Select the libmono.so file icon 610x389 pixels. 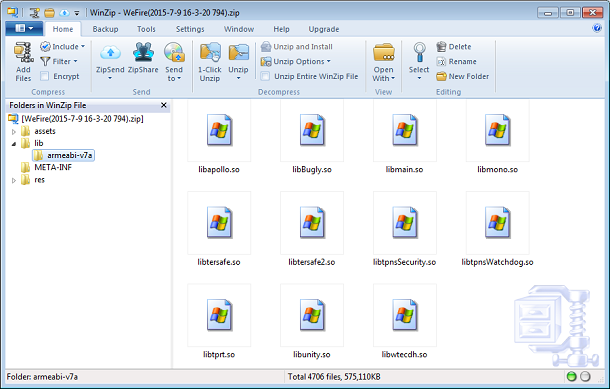click(x=498, y=130)
